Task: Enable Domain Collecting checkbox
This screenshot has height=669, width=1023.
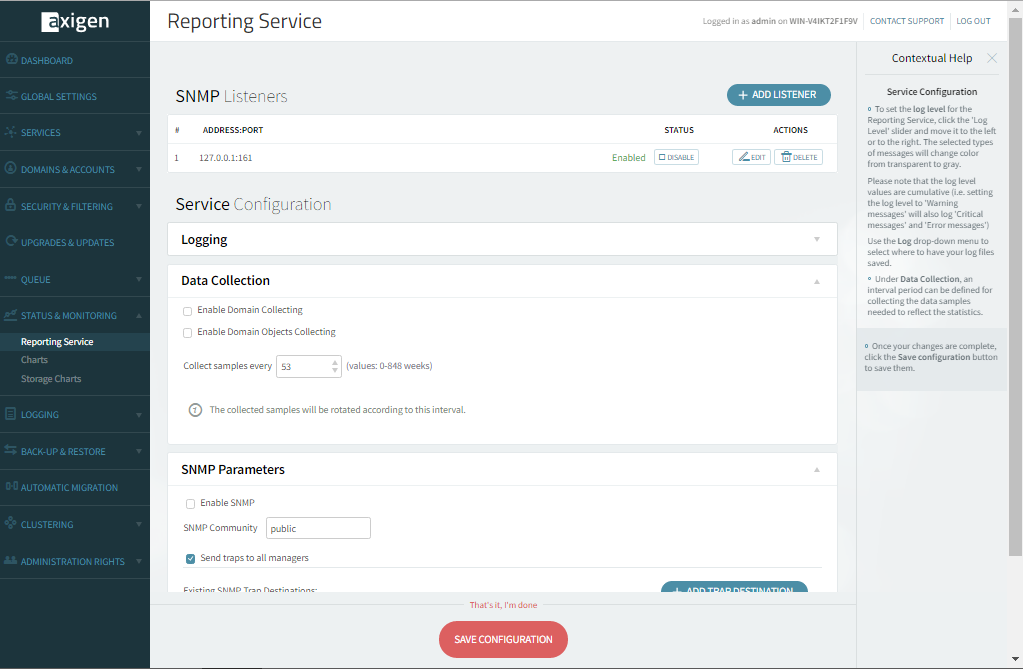Action: pos(188,311)
